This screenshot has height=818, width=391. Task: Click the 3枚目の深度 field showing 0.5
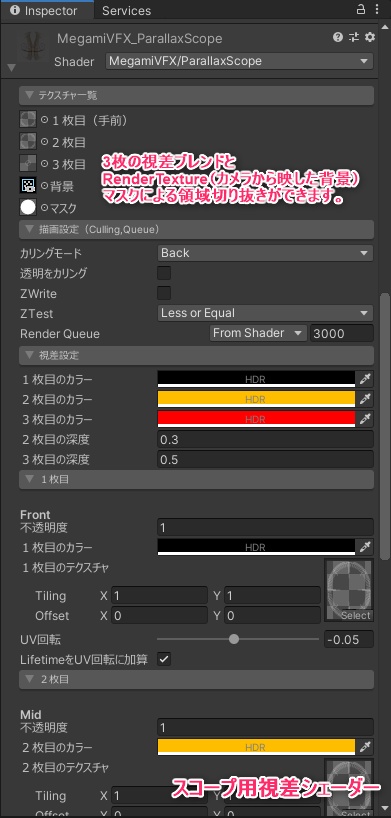pos(265,460)
